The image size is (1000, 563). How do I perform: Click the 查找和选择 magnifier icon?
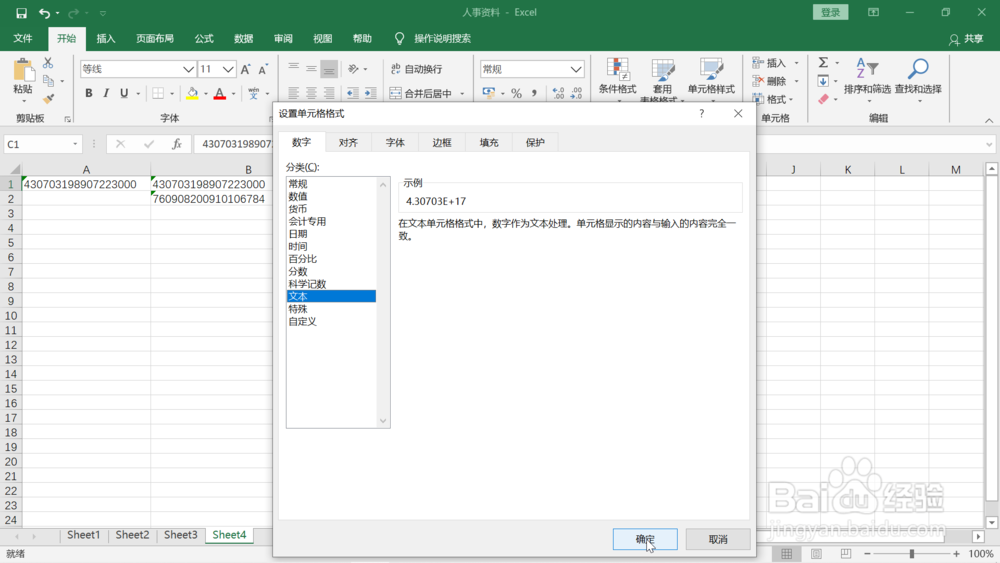918,68
